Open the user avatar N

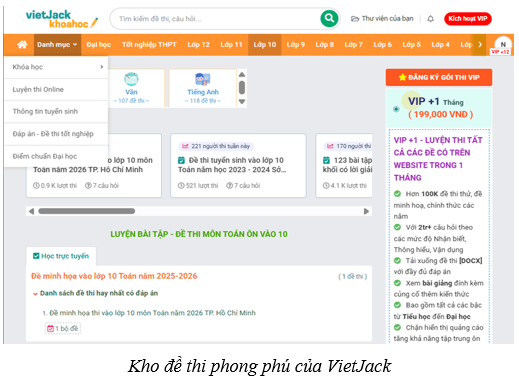coord(503,44)
